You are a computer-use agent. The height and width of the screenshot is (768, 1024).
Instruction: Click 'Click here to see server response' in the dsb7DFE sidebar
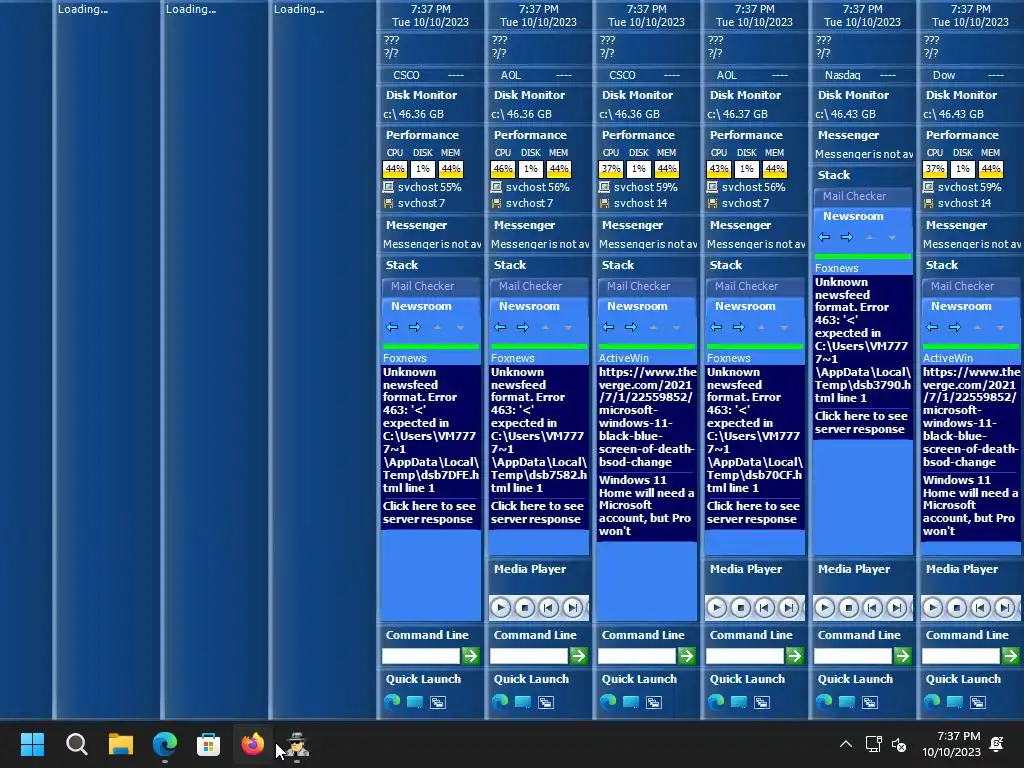[x=429, y=513]
